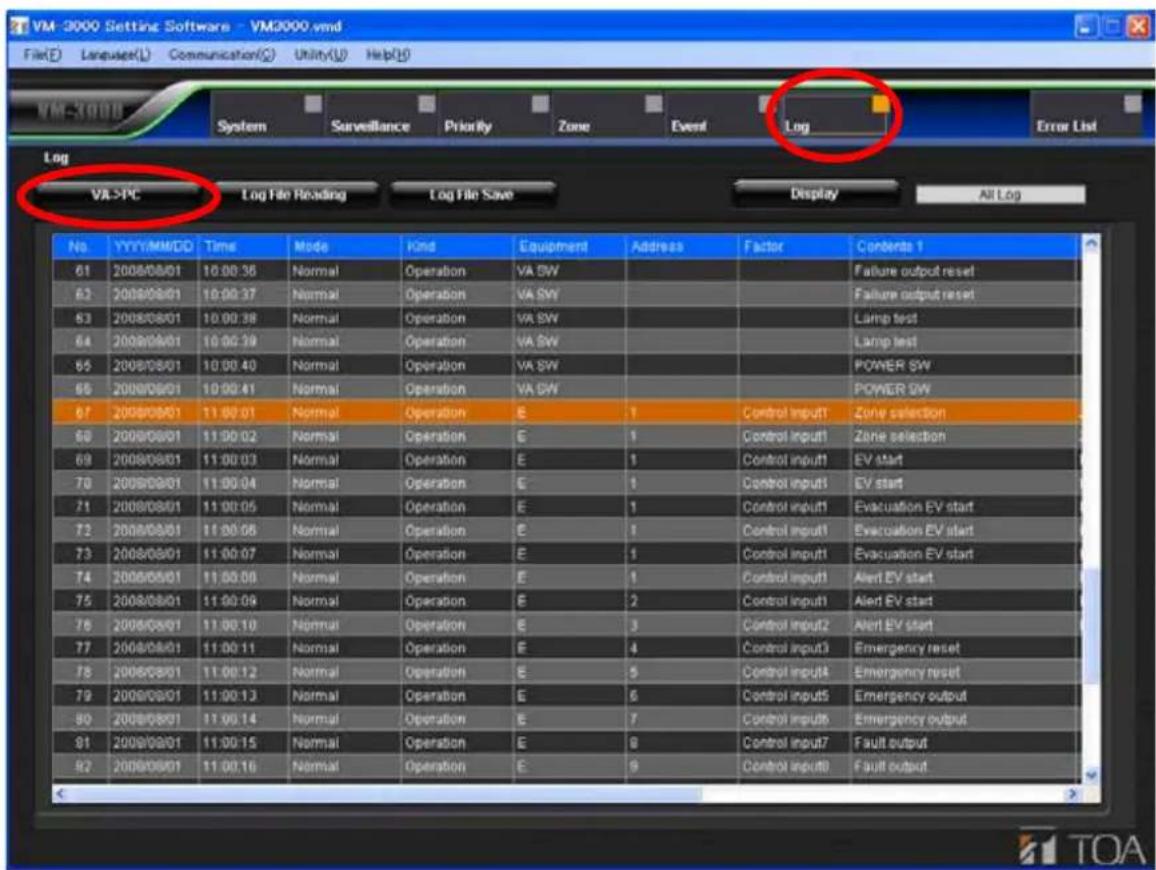The height and width of the screenshot is (870, 1156).
Task: Switch to the Surveillance tab
Action: click(x=381, y=114)
